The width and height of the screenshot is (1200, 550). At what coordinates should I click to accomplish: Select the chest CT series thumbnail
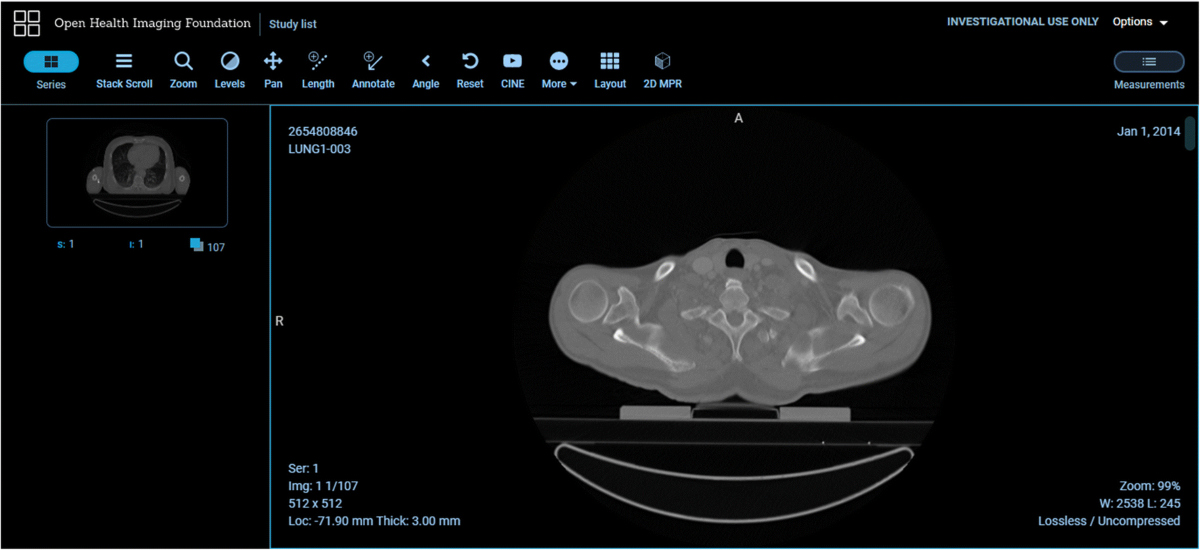(x=137, y=172)
